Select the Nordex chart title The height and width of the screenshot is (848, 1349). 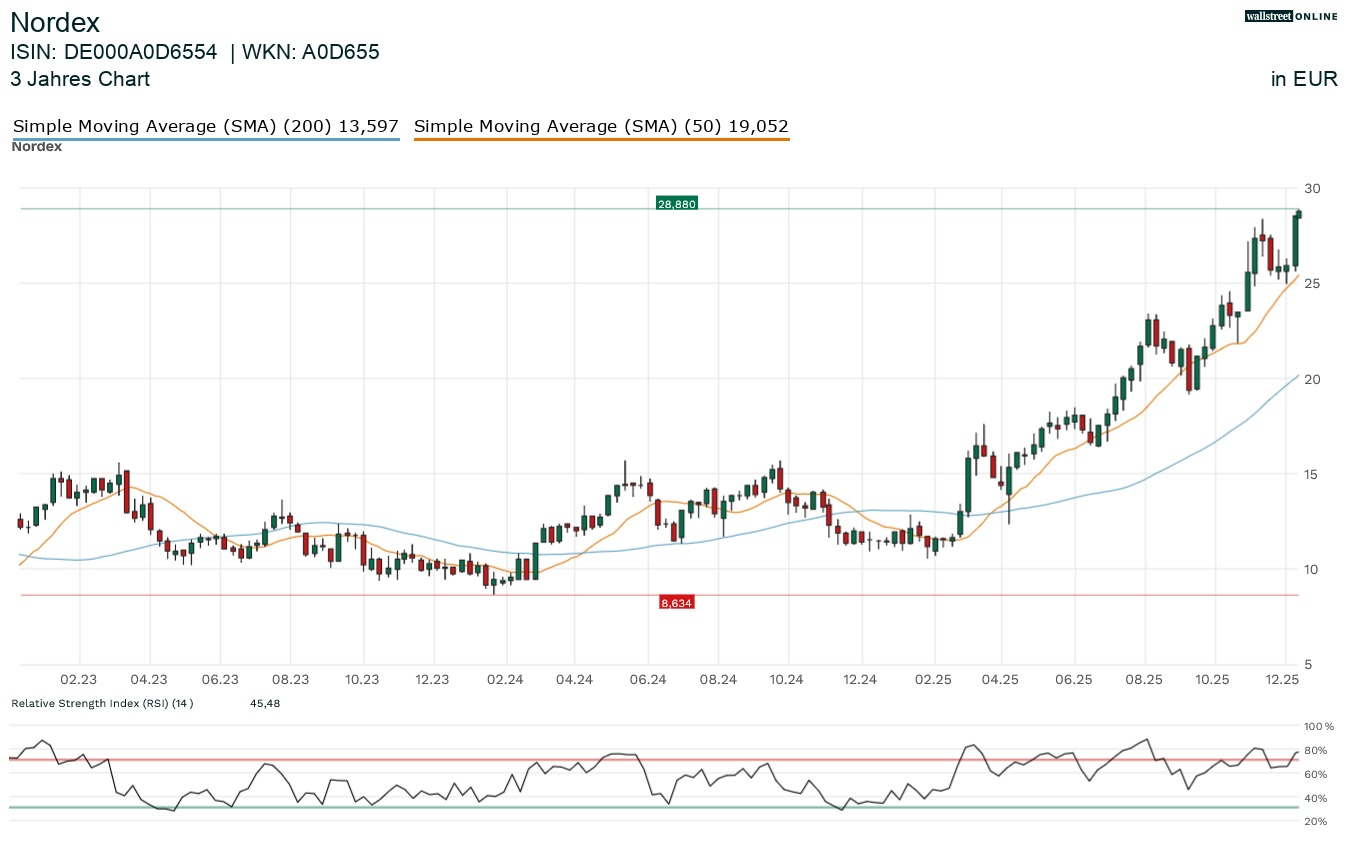tap(54, 22)
